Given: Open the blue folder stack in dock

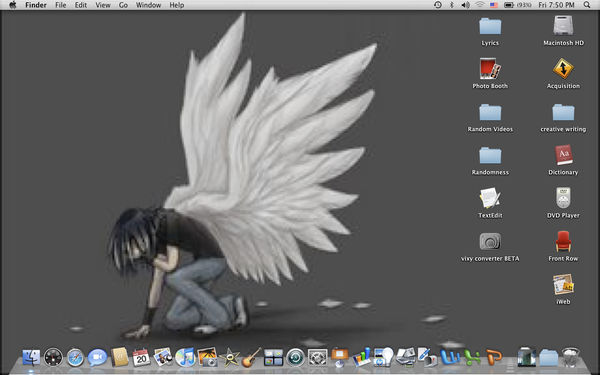Looking at the screenshot, I should click(549, 358).
